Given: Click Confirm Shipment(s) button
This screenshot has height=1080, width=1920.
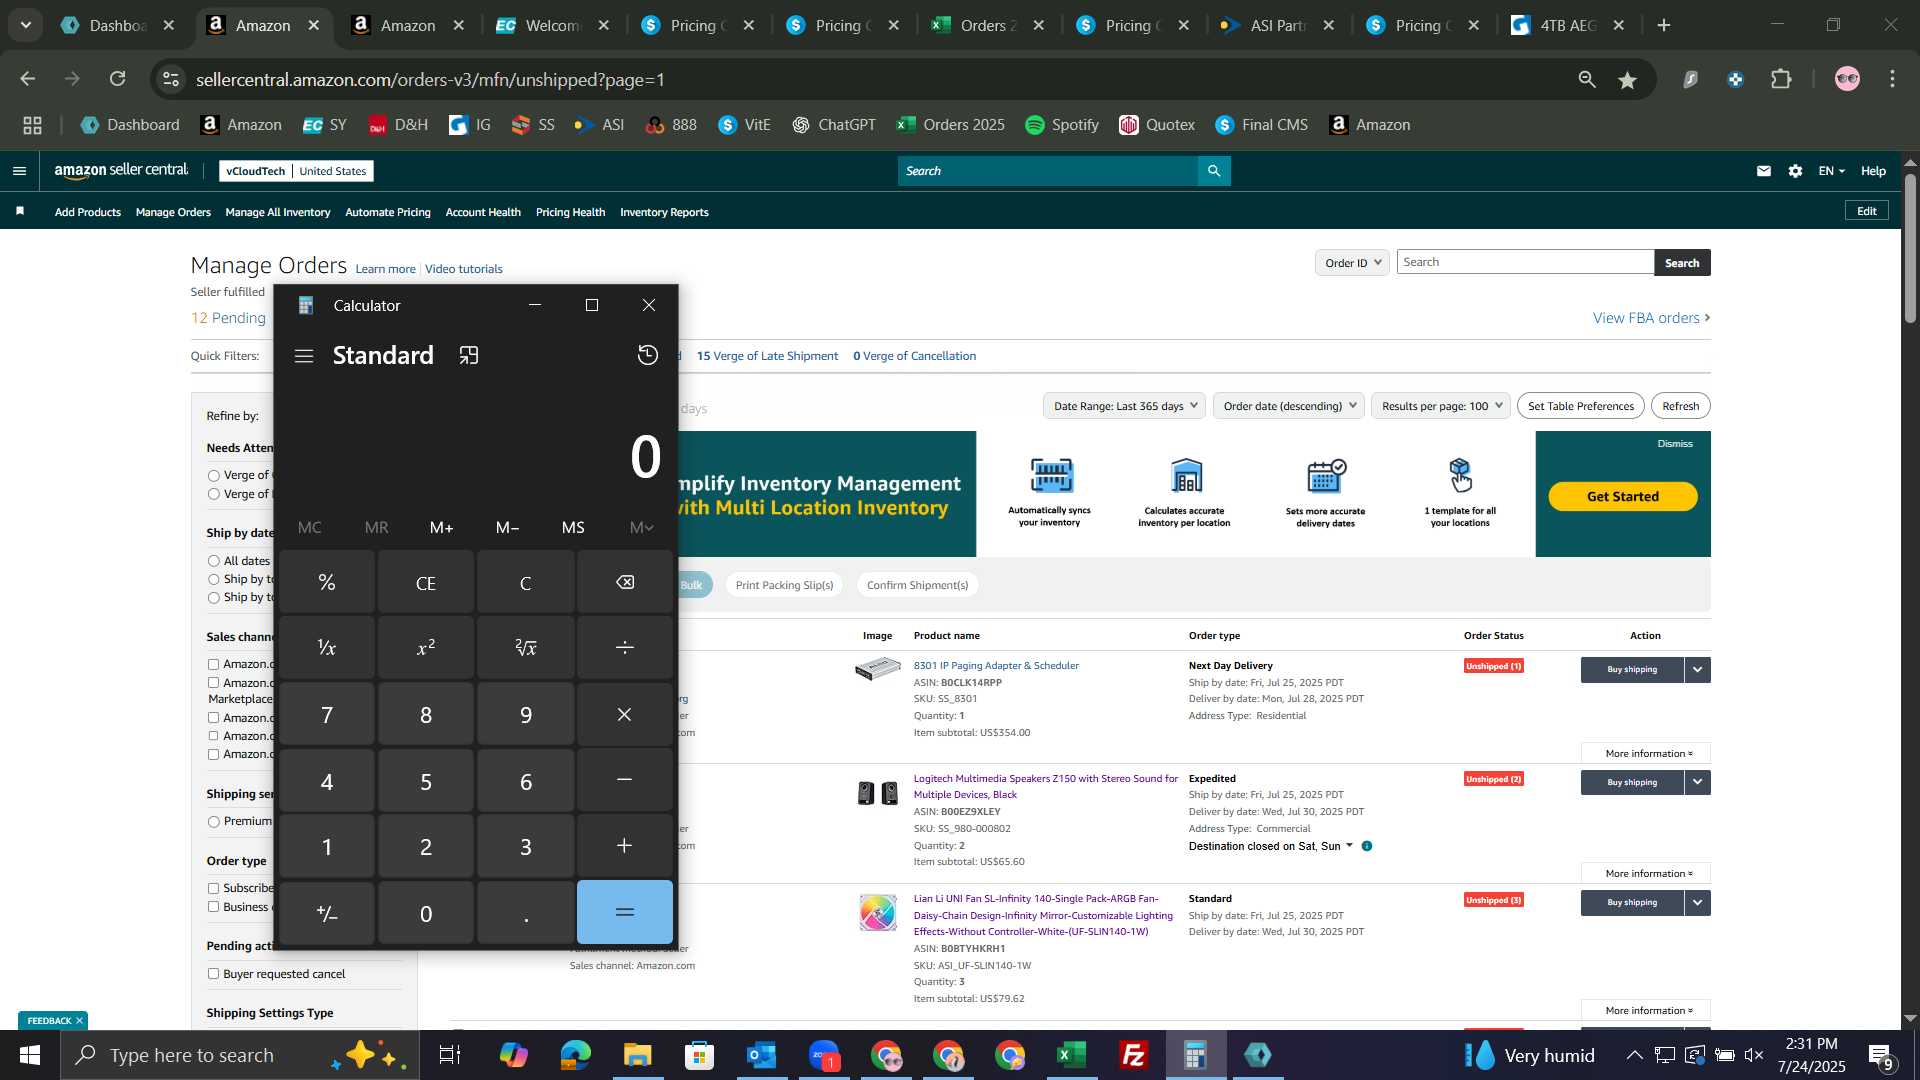Looking at the screenshot, I should 917,585.
